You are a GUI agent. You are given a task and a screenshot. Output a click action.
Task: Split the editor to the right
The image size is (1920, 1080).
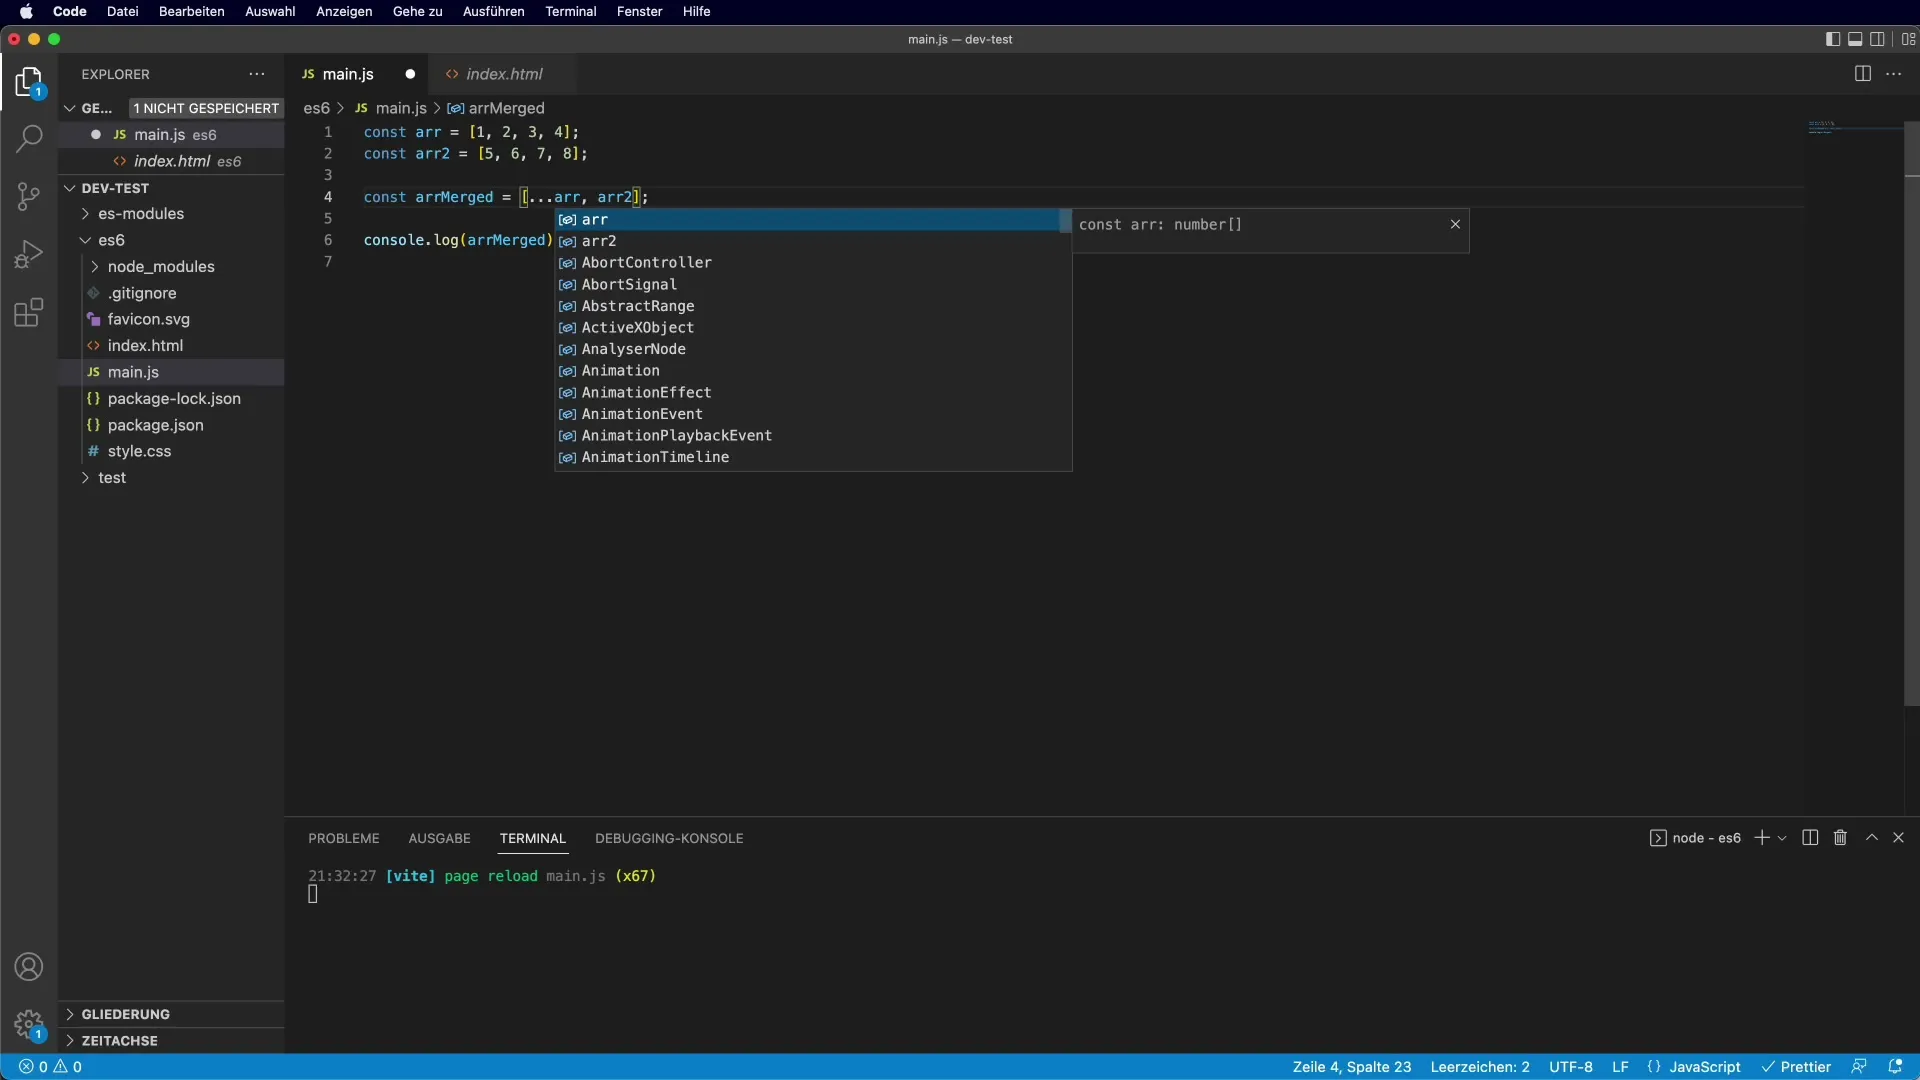point(1862,74)
